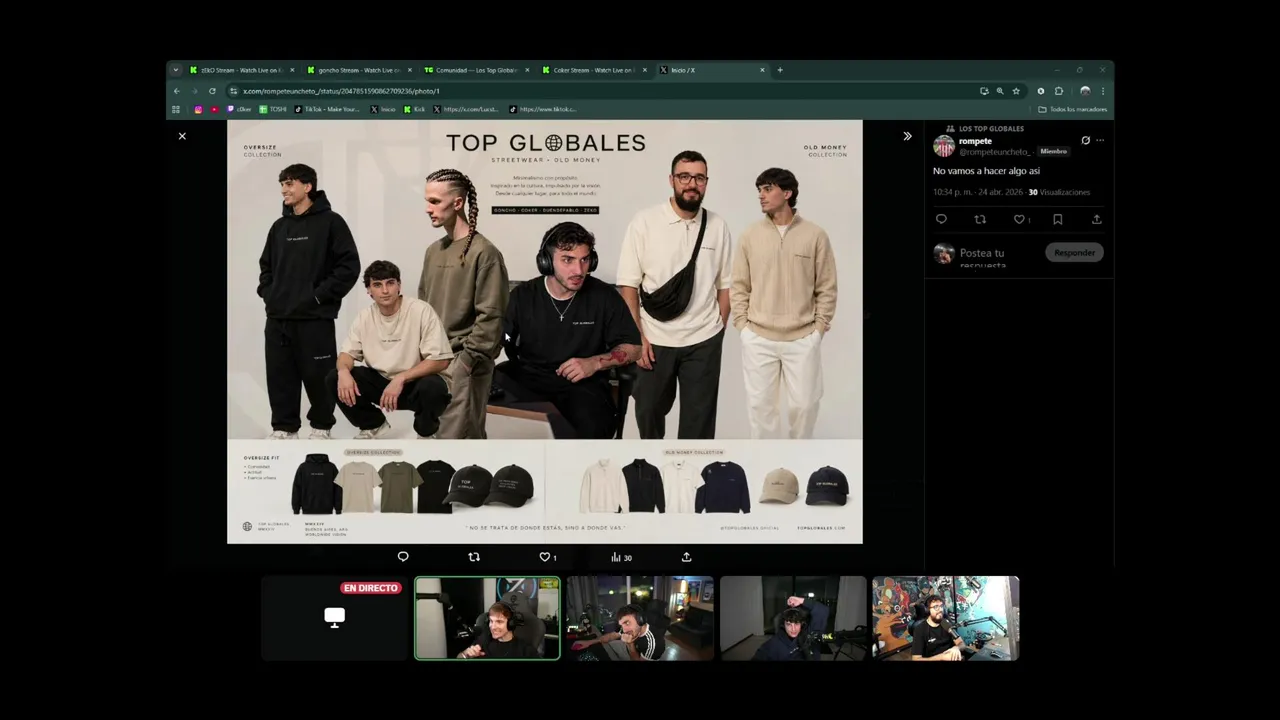Reload the page

(x=212, y=91)
